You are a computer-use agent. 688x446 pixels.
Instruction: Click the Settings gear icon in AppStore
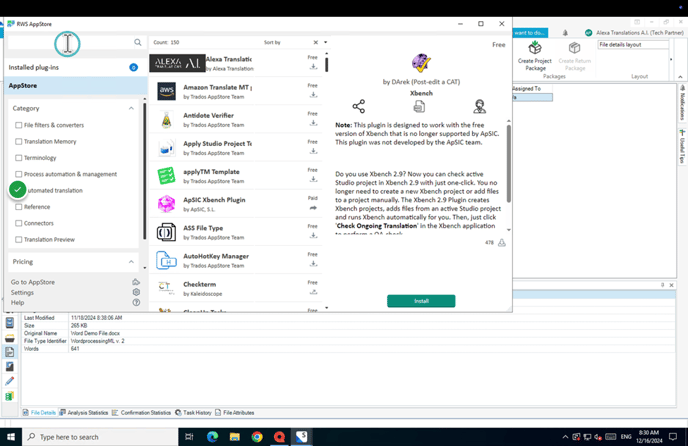pyautogui.click(x=136, y=292)
